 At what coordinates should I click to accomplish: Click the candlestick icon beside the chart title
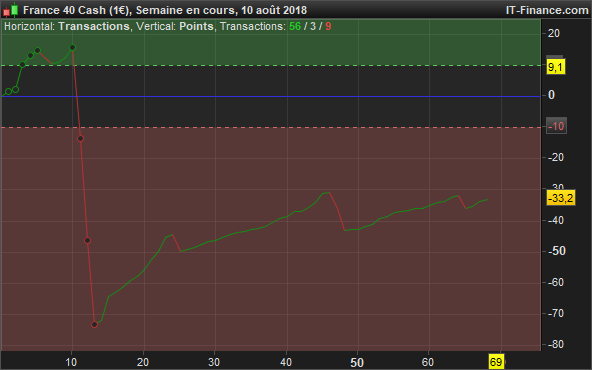[x=11, y=10]
